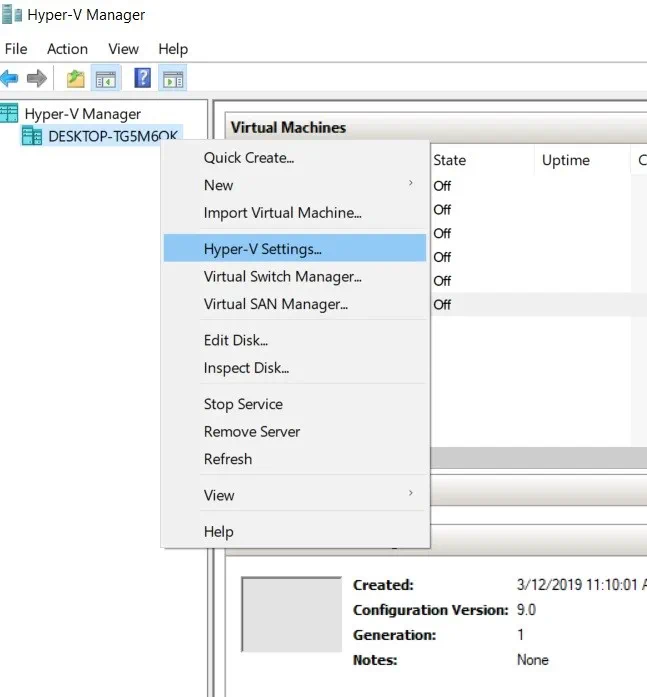Click the Uptime column header

(565, 160)
